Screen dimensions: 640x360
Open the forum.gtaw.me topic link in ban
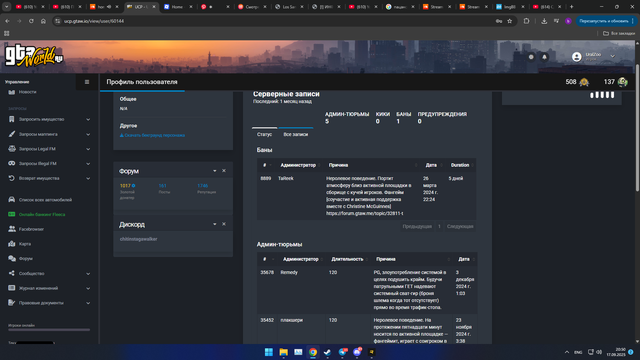pyautogui.click(x=364, y=213)
